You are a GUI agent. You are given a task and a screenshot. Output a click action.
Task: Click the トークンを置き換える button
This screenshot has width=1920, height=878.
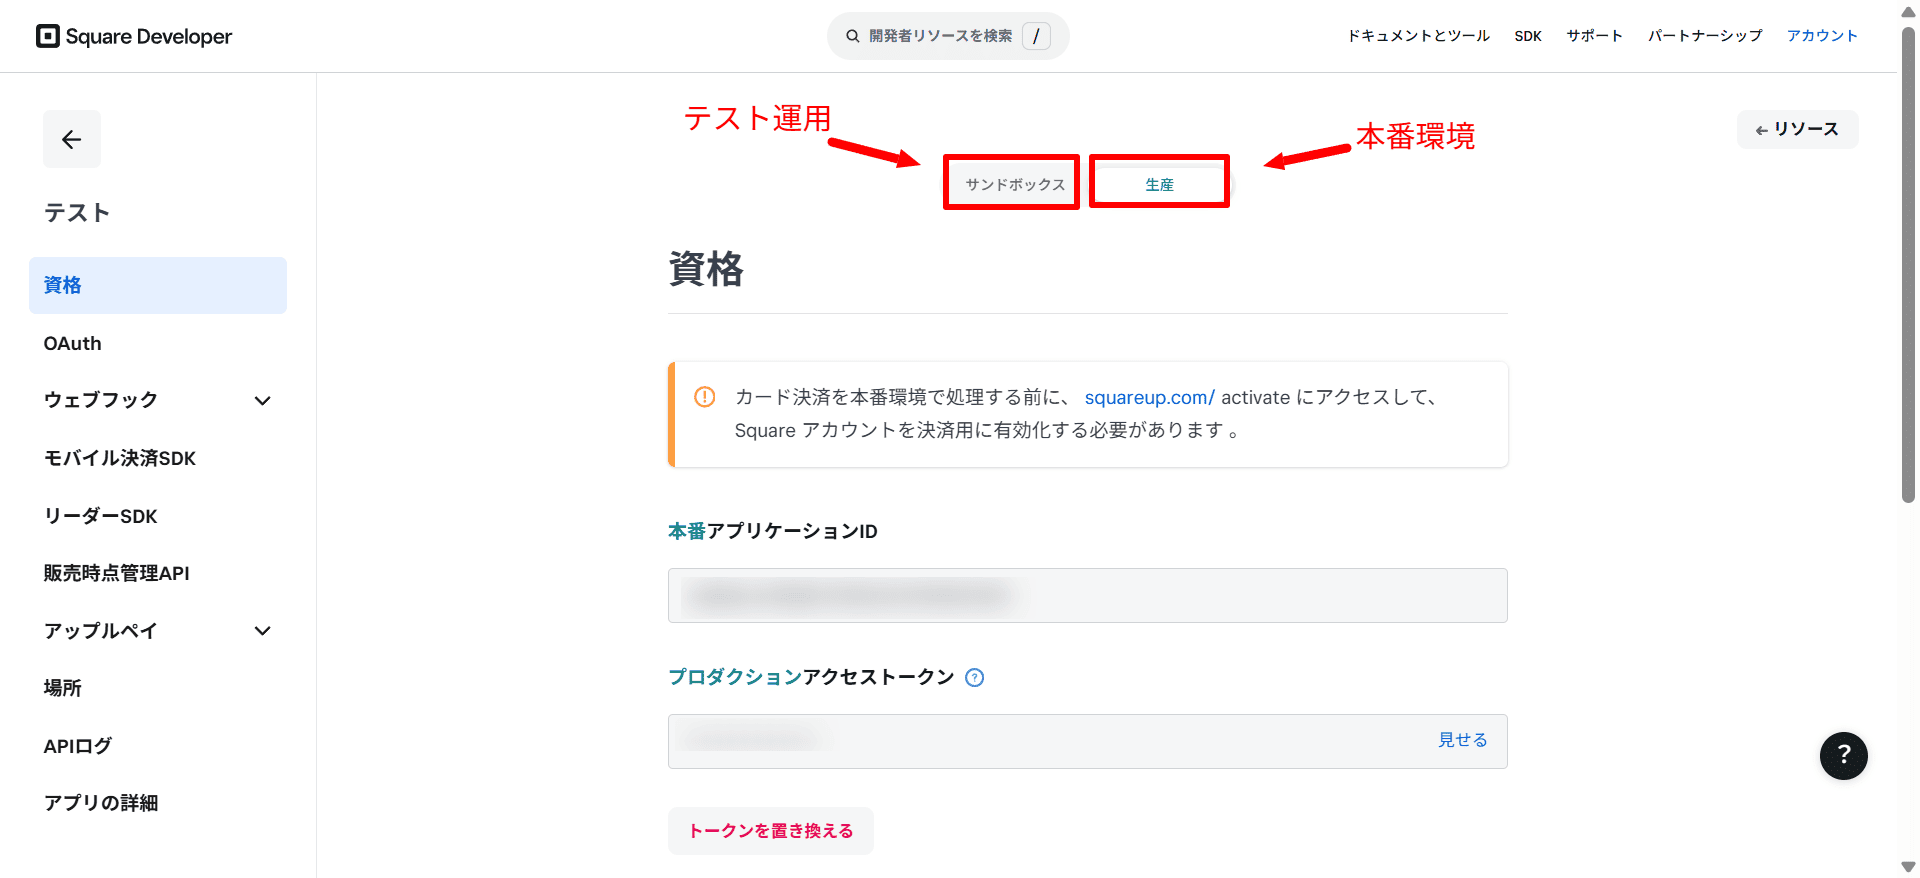(x=771, y=831)
